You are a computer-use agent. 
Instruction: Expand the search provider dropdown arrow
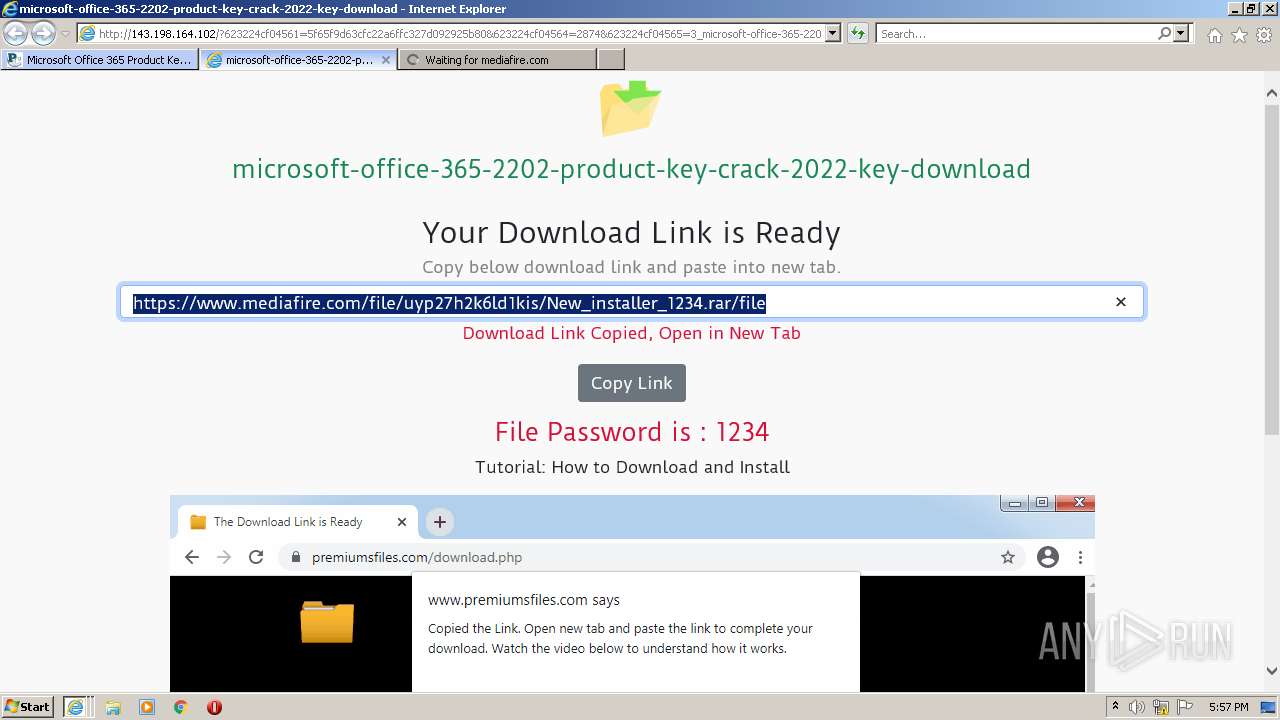click(1181, 33)
